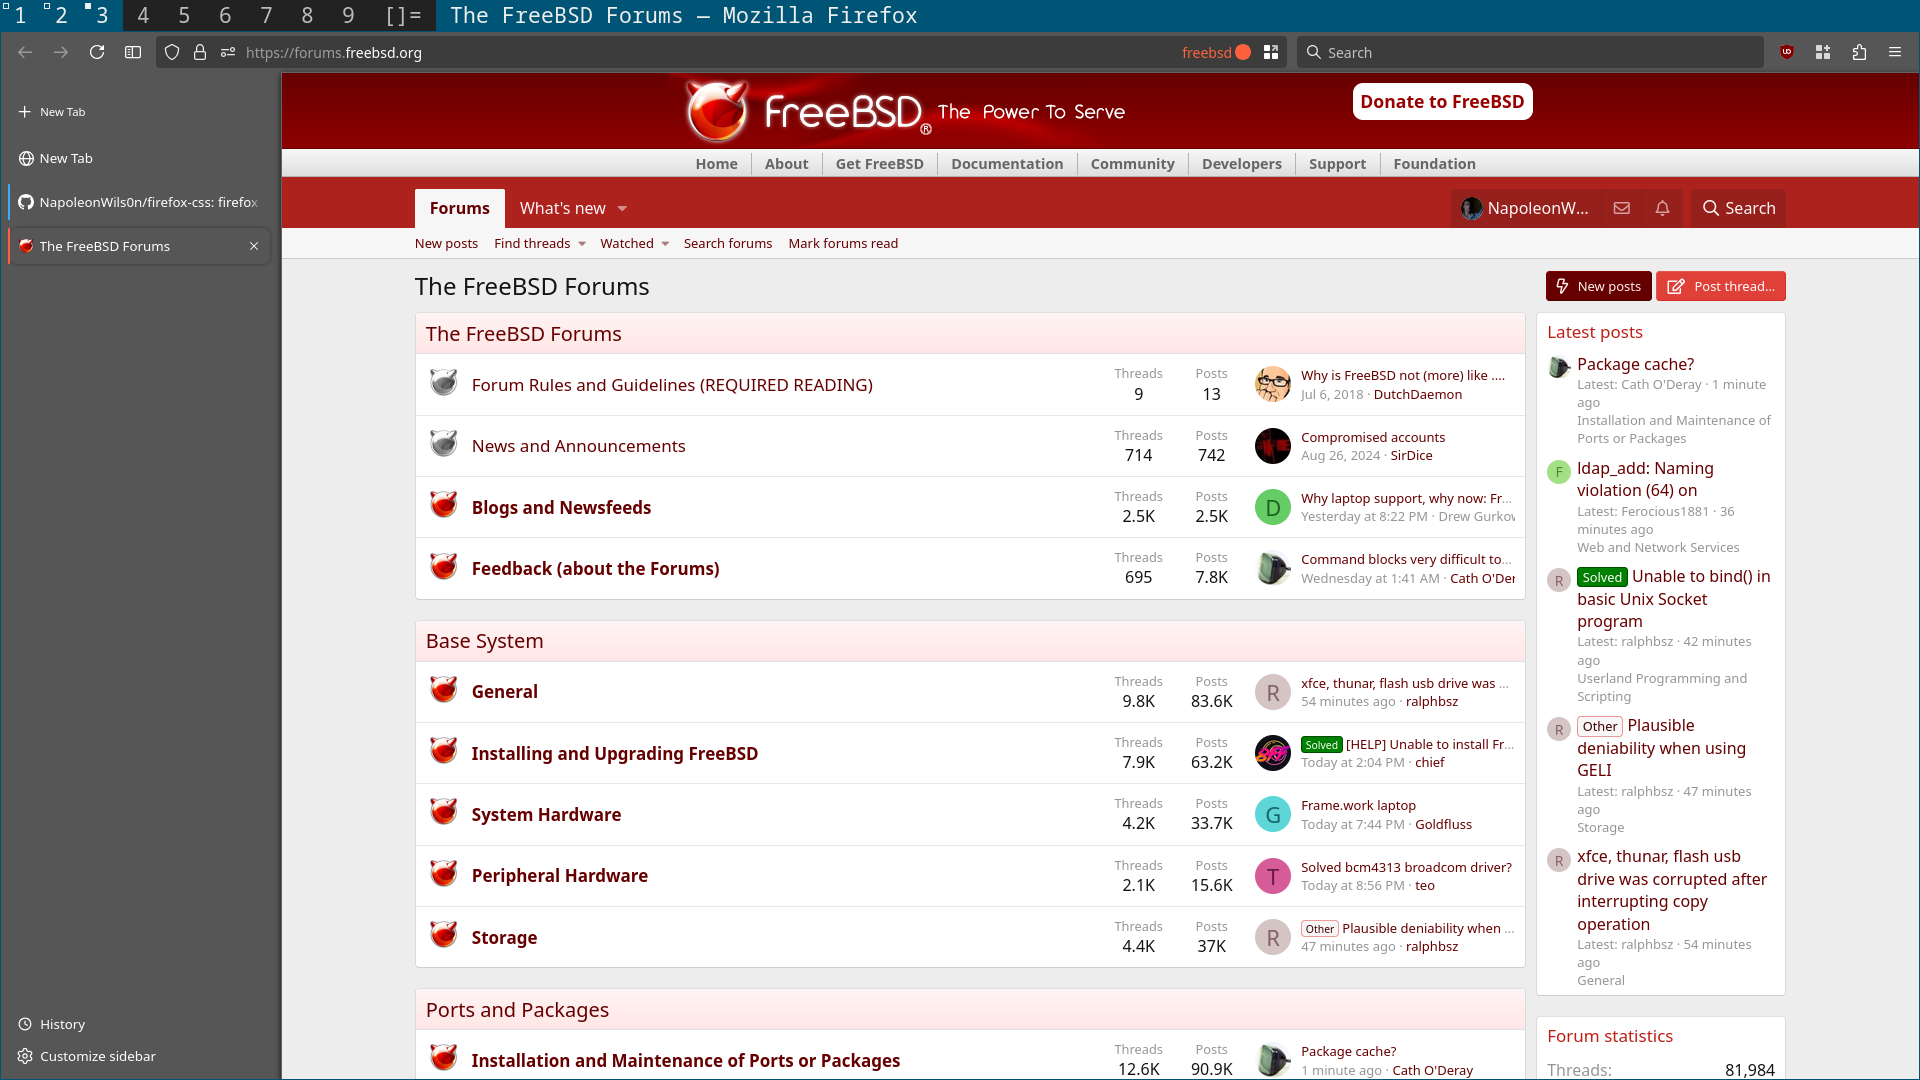
Task: Open the Firefox hamburger menu
Action: (x=1895, y=52)
